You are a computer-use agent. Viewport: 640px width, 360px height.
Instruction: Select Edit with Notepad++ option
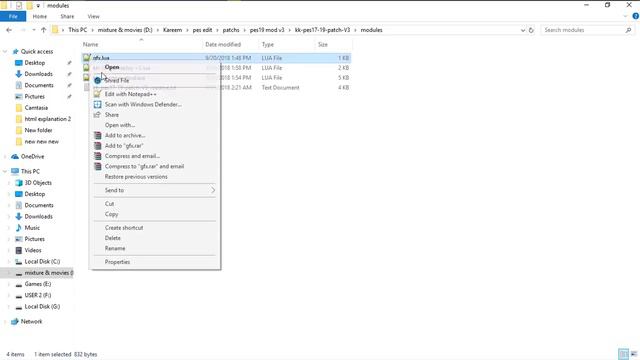[130, 94]
